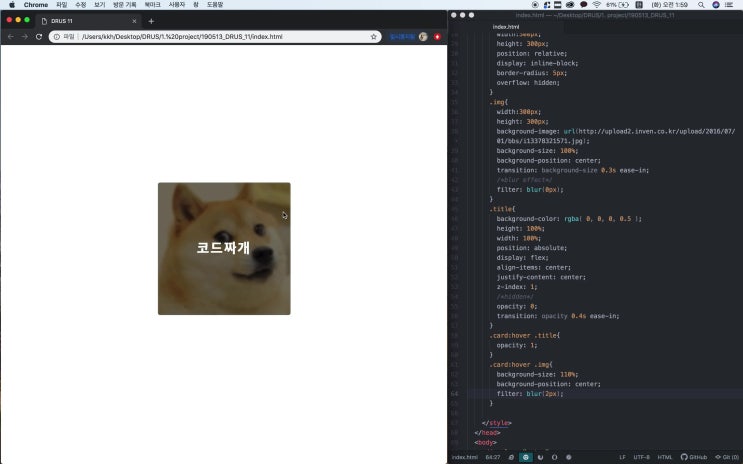
Task: Open the Apple menu
Action: tap(12, 5)
